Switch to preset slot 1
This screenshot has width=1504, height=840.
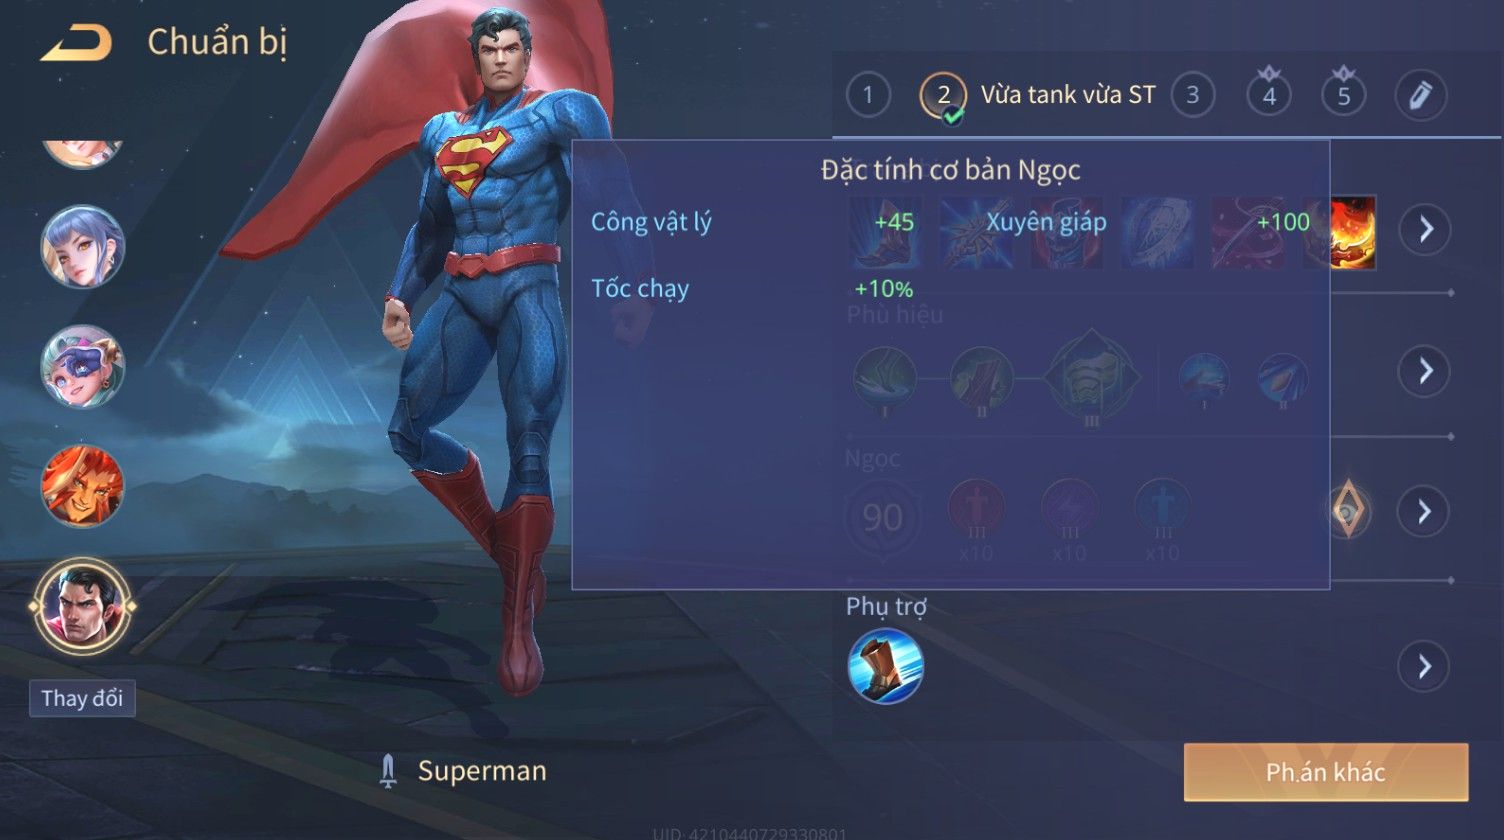click(868, 96)
